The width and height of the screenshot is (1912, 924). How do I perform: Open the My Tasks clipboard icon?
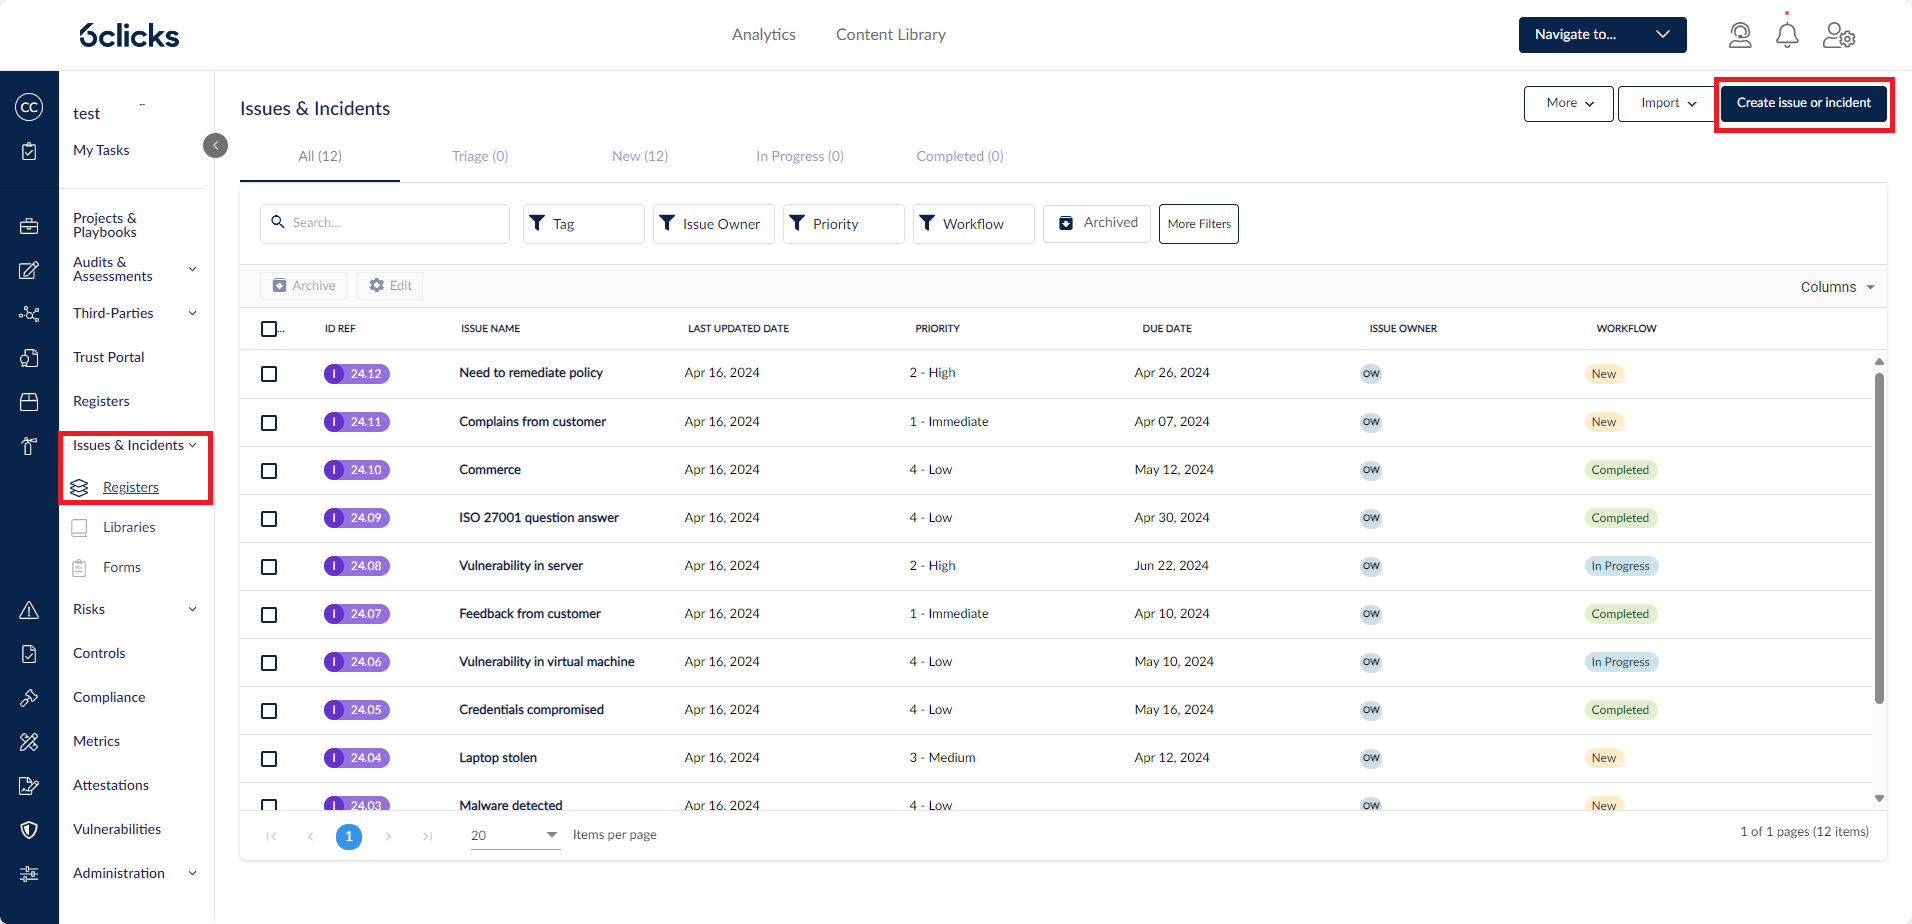(29, 150)
